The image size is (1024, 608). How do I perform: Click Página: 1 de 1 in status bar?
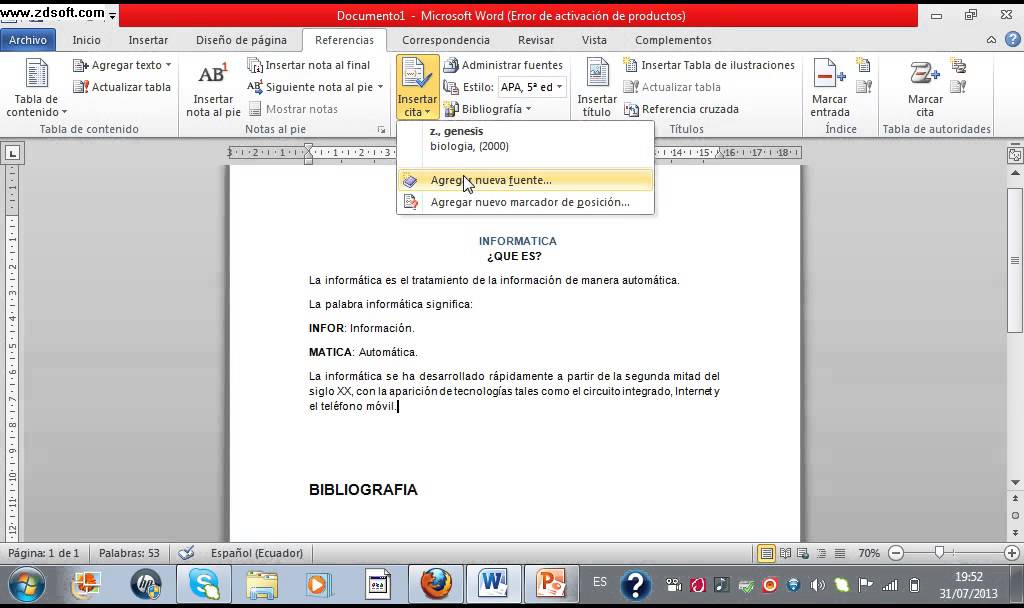(x=43, y=553)
